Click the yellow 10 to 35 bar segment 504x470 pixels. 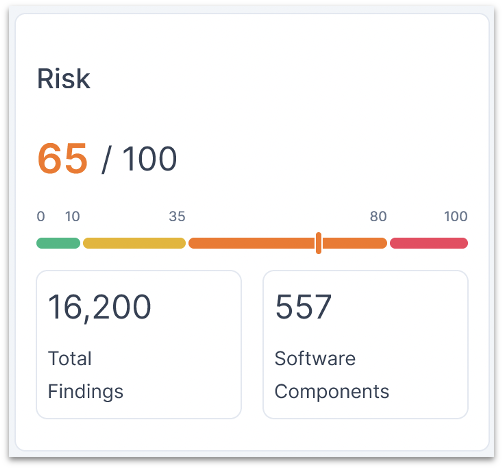coord(134,243)
